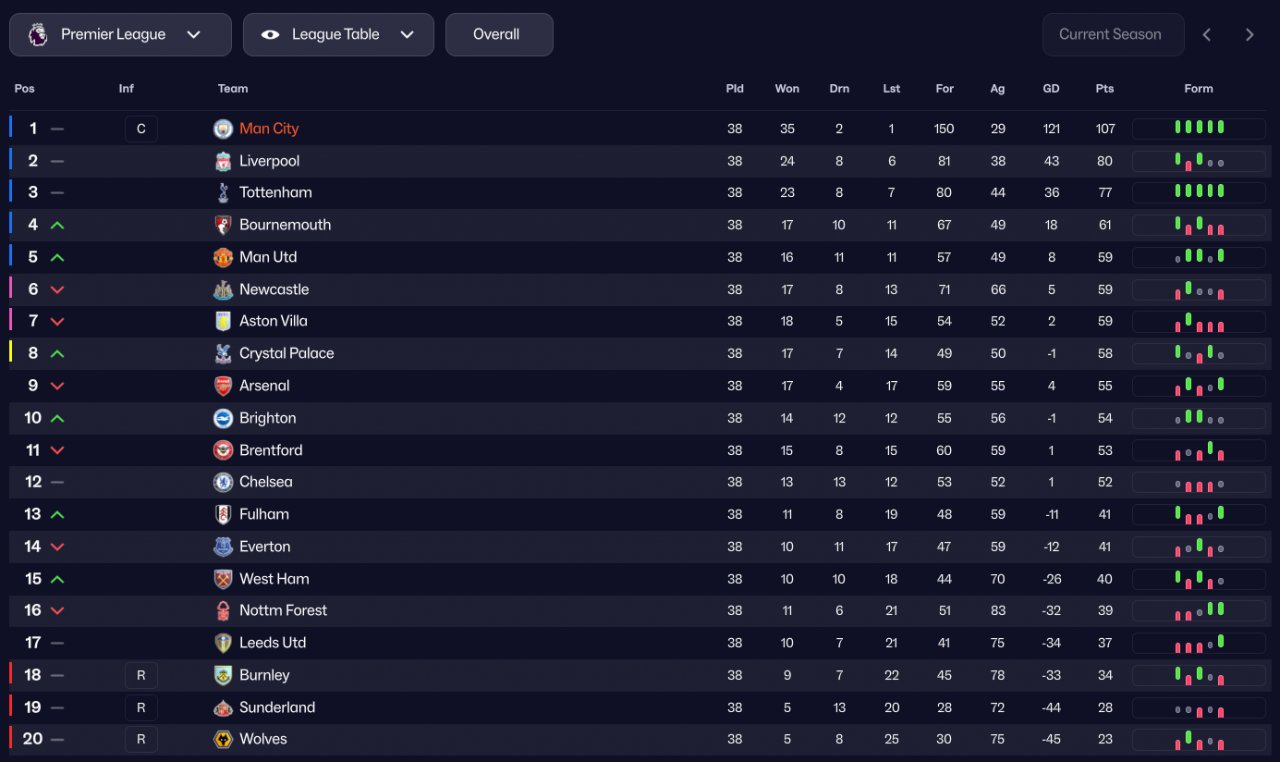Sort table by GD column header
The width and height of the screenshot is (1280, 762).
click(x=1051, y=89)
